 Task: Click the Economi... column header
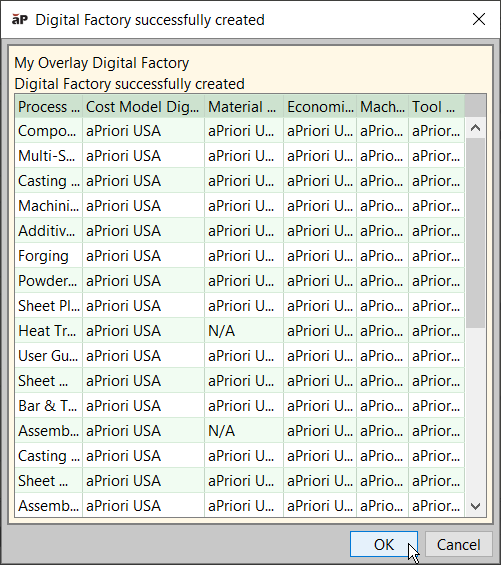320,107
